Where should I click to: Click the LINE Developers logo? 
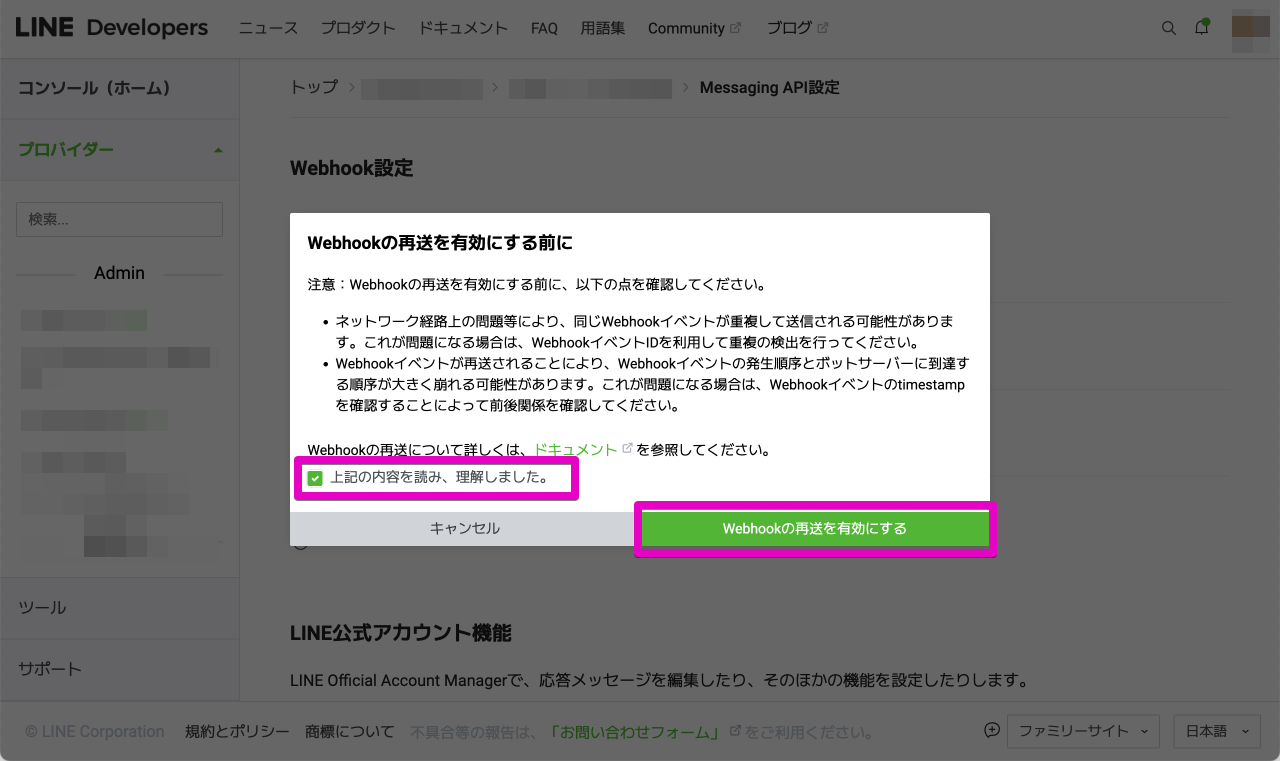click(112, 28)
